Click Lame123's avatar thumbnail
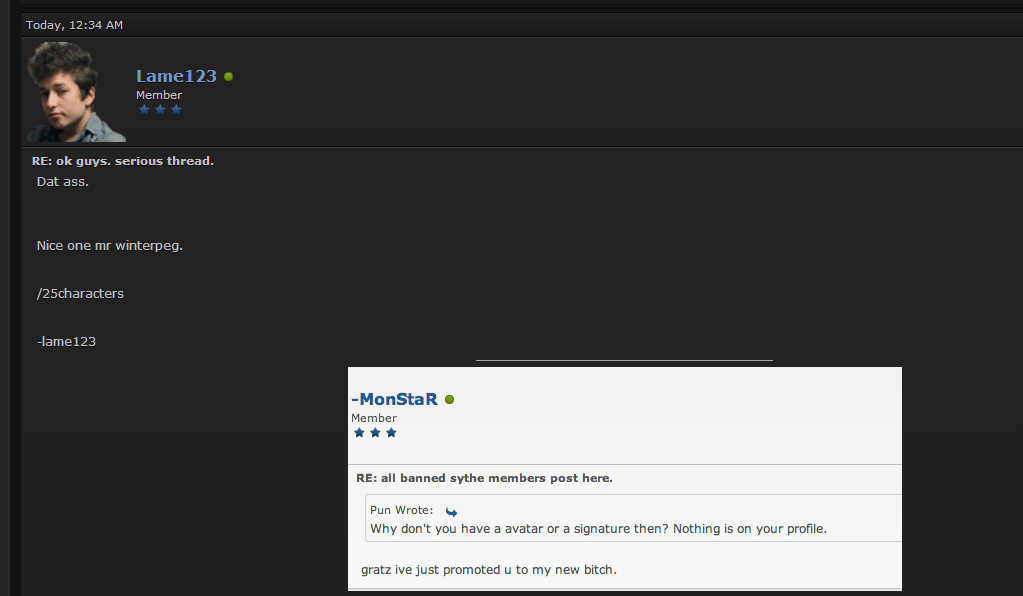This screenshot has width=1023, height=596. (x=76, y=92)
